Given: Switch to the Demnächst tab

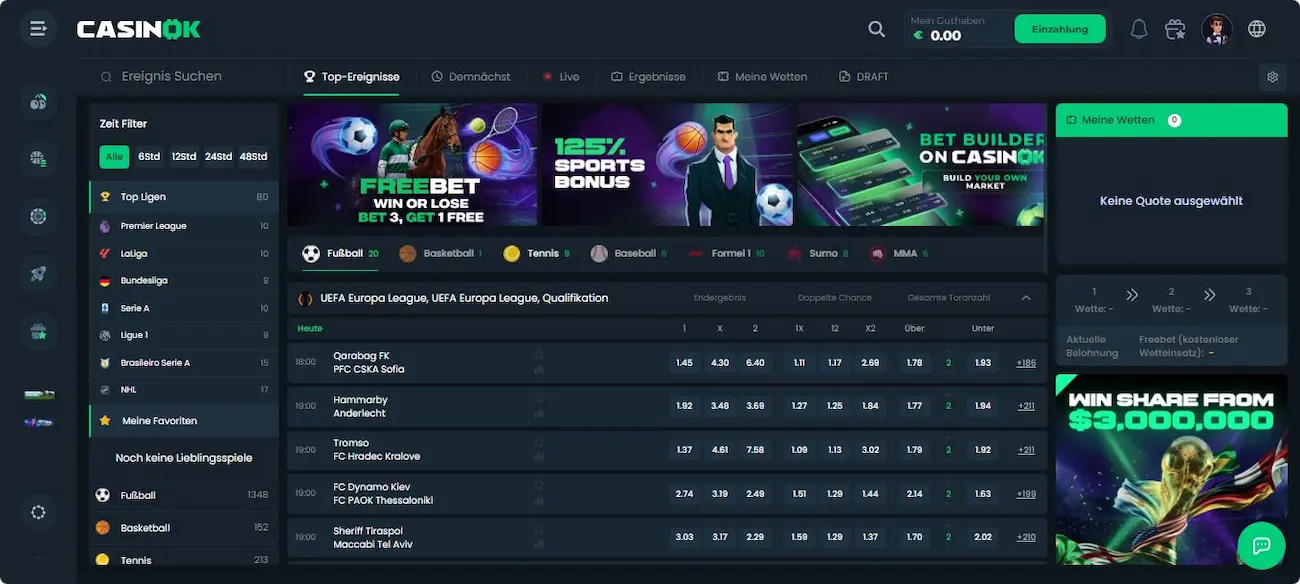Looking at the screenshot, I should [471, 76].
